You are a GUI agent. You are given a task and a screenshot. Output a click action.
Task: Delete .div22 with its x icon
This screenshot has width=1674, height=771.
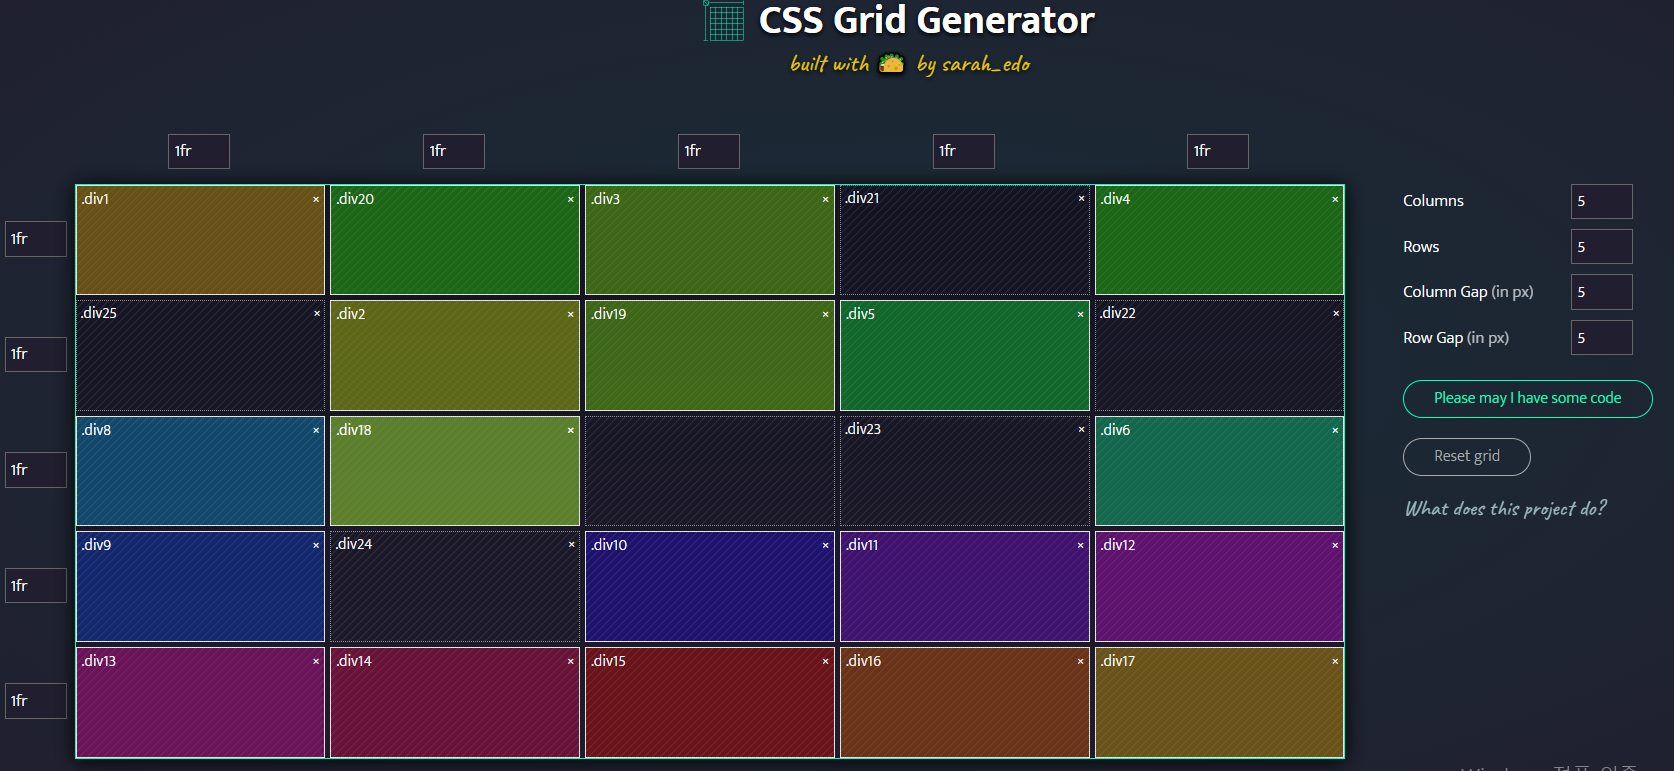pos(1336,313)
